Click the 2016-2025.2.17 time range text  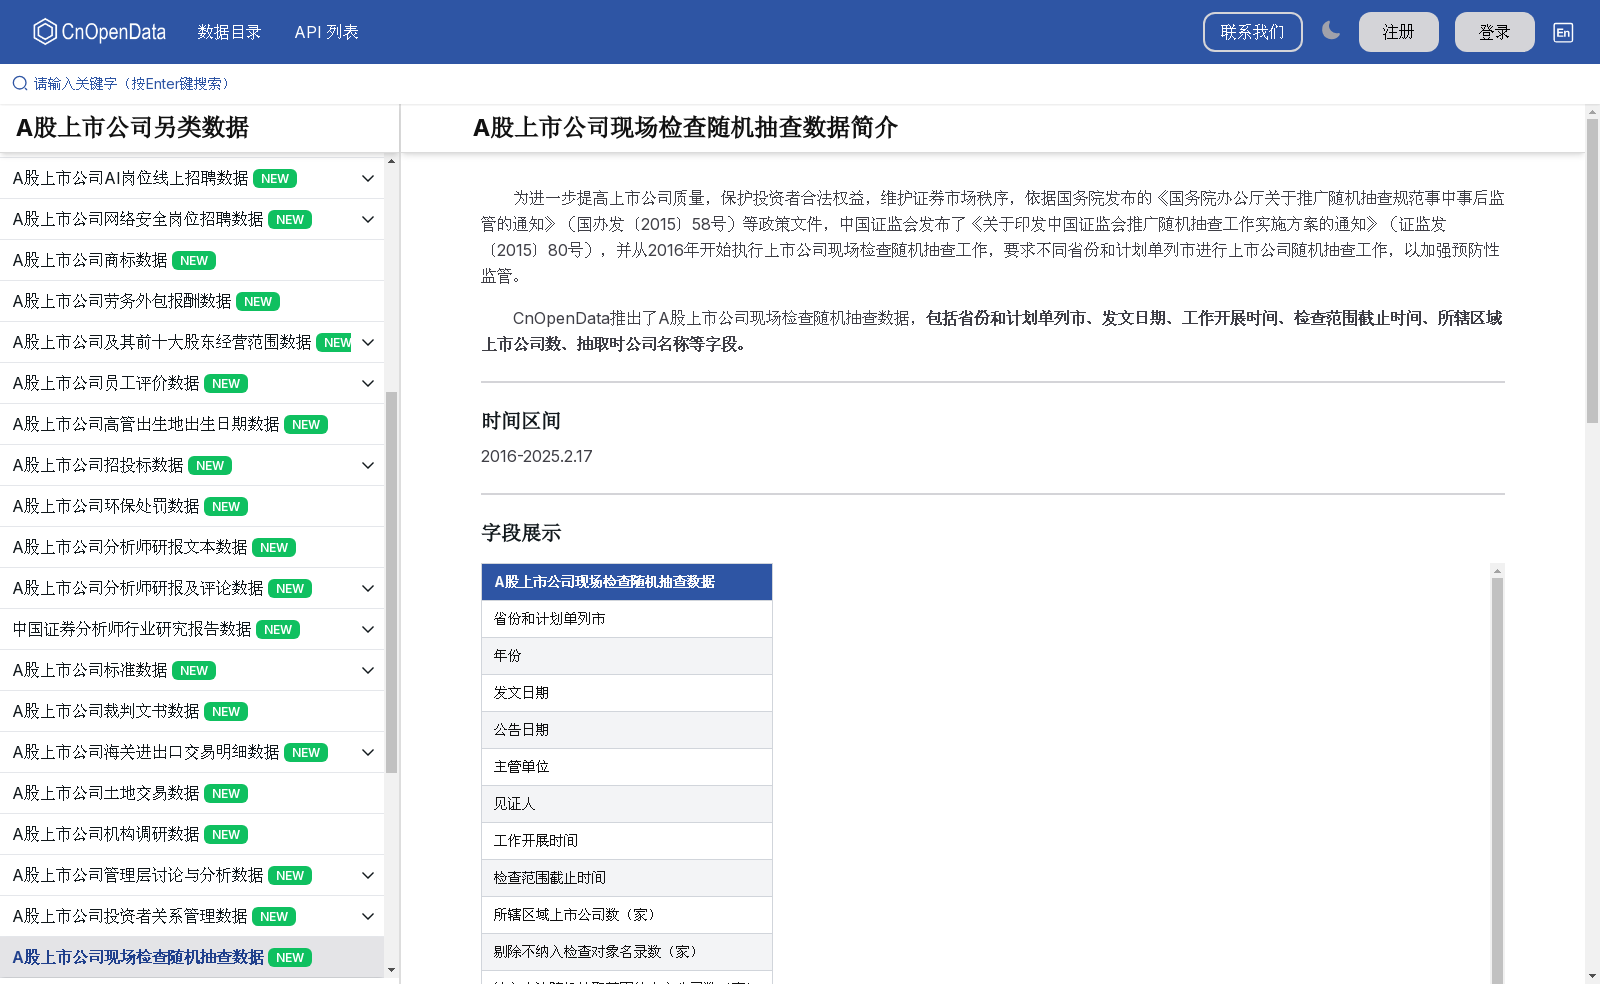click(536, 456)
